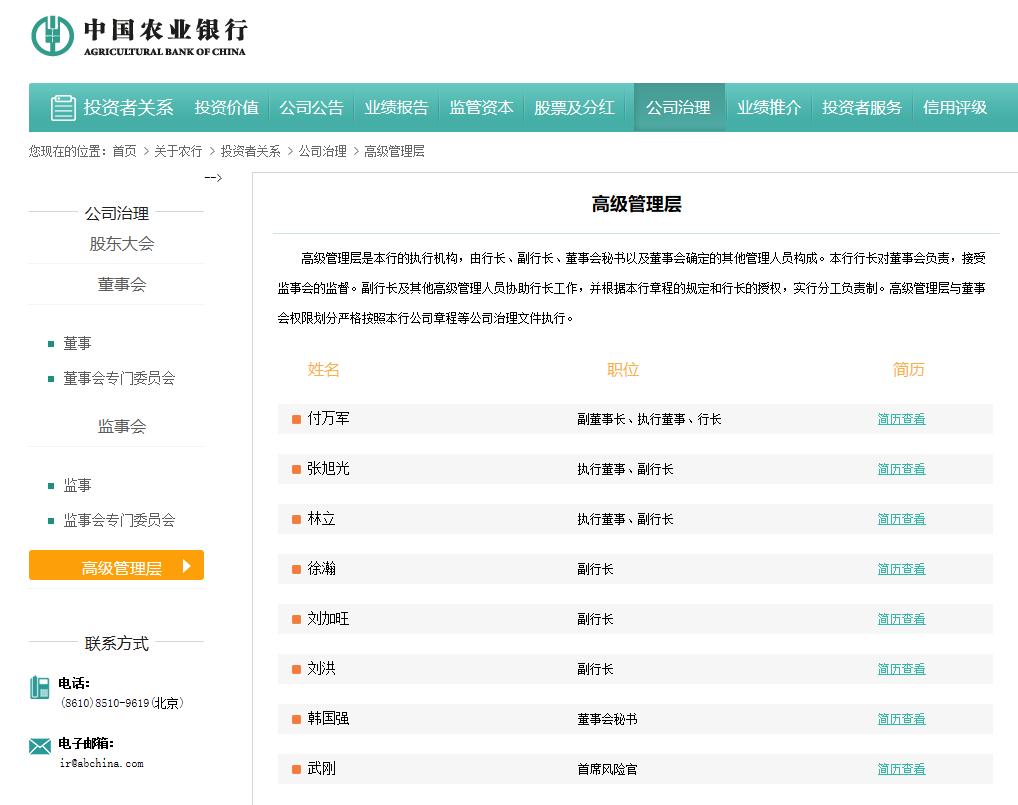Open the 公司治理 navigation tab

pos(679,107)
